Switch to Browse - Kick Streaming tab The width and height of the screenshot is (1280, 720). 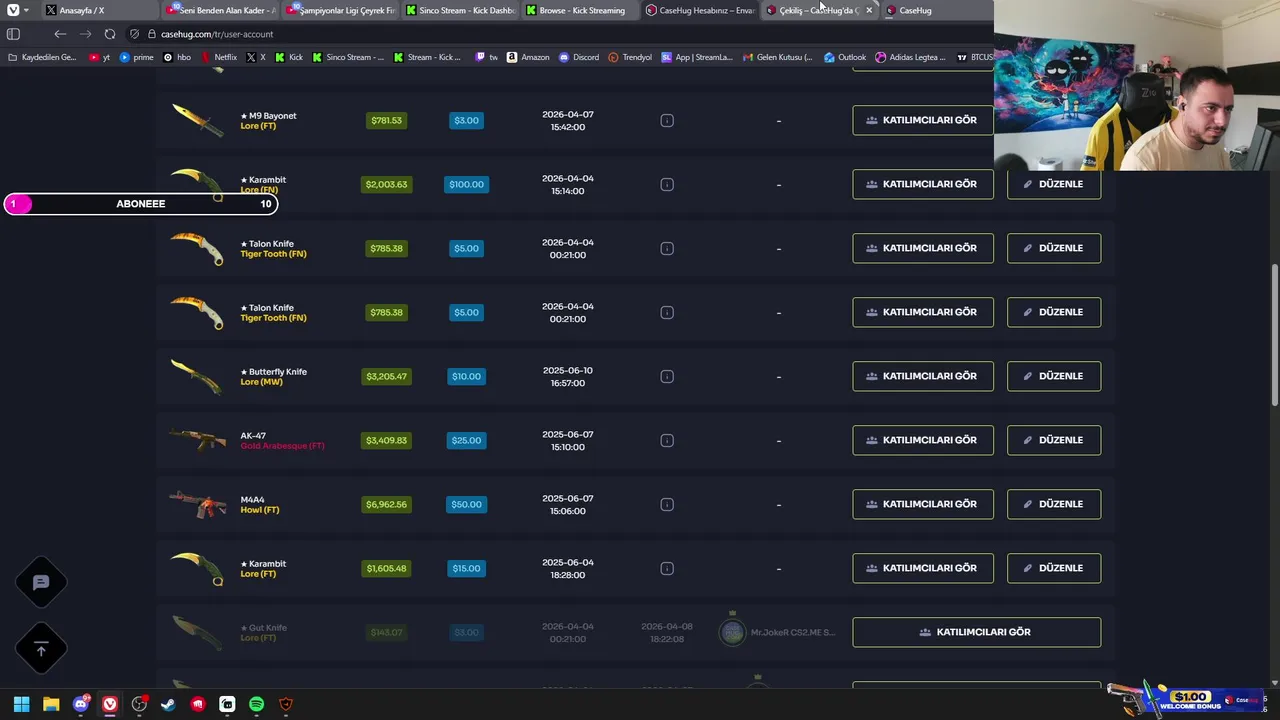[x=580, y=10]
